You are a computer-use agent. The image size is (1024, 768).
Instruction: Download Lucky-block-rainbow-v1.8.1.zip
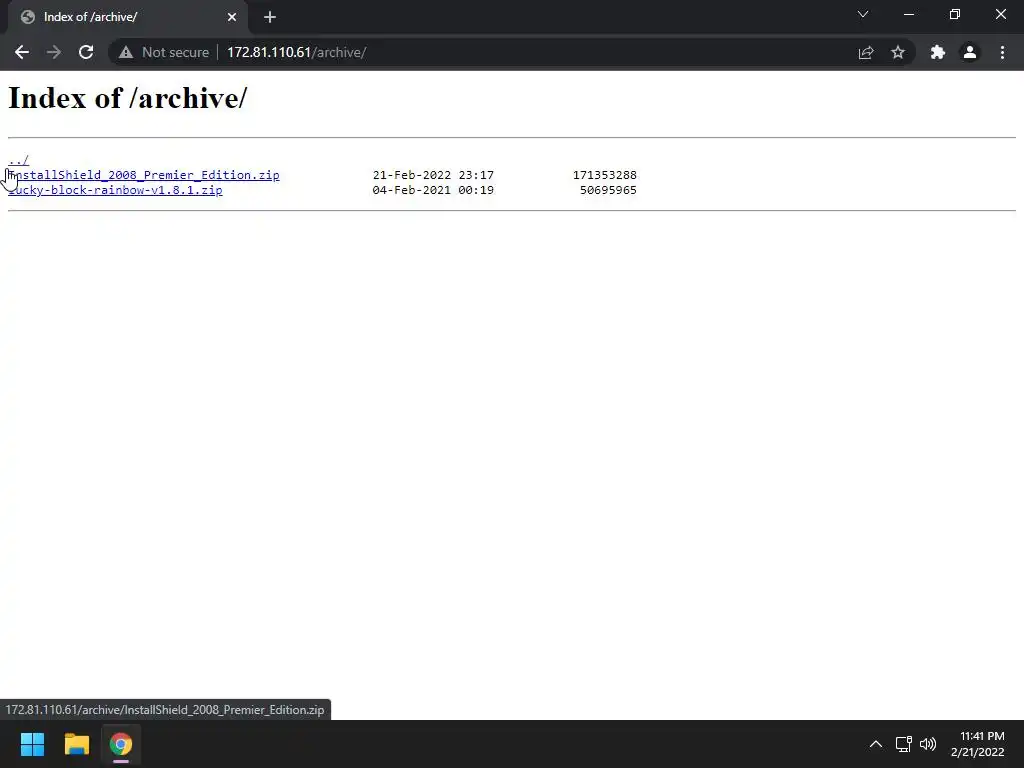click(115, 190)
